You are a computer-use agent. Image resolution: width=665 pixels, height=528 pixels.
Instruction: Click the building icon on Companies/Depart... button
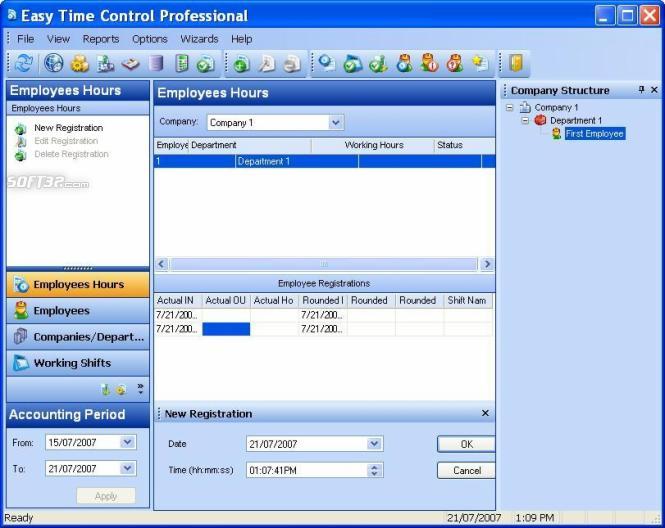pyautogui.click(x=20, y=337)
